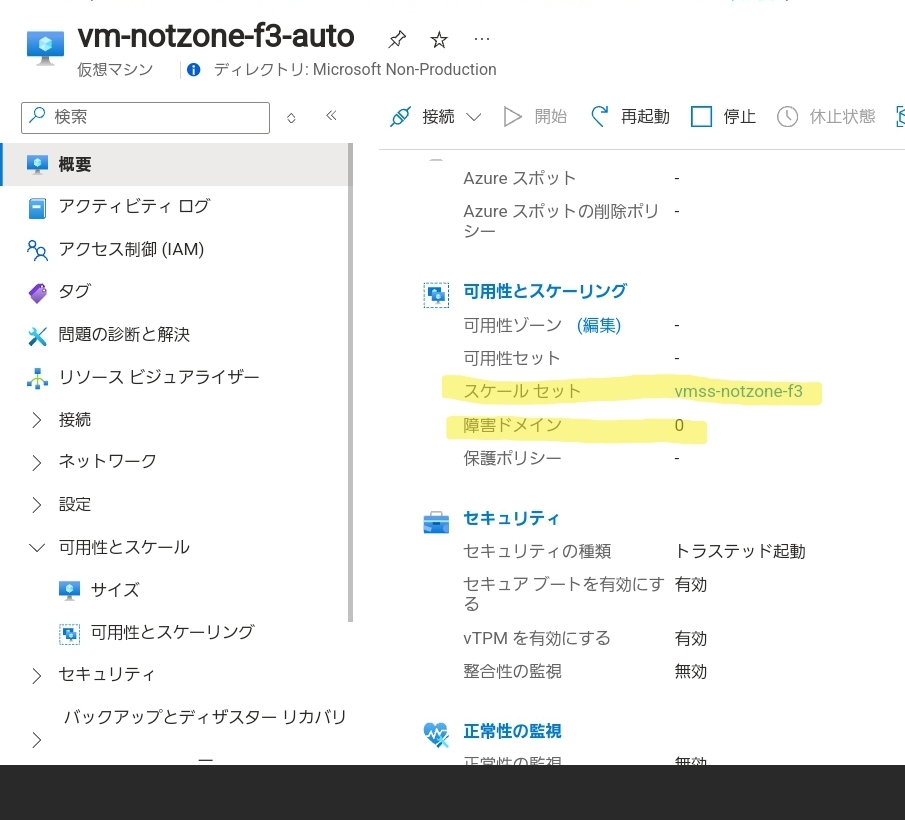Click the サイズ monitor icon
The width and height of the screenshot is (905, 820).
coord(69,590)
